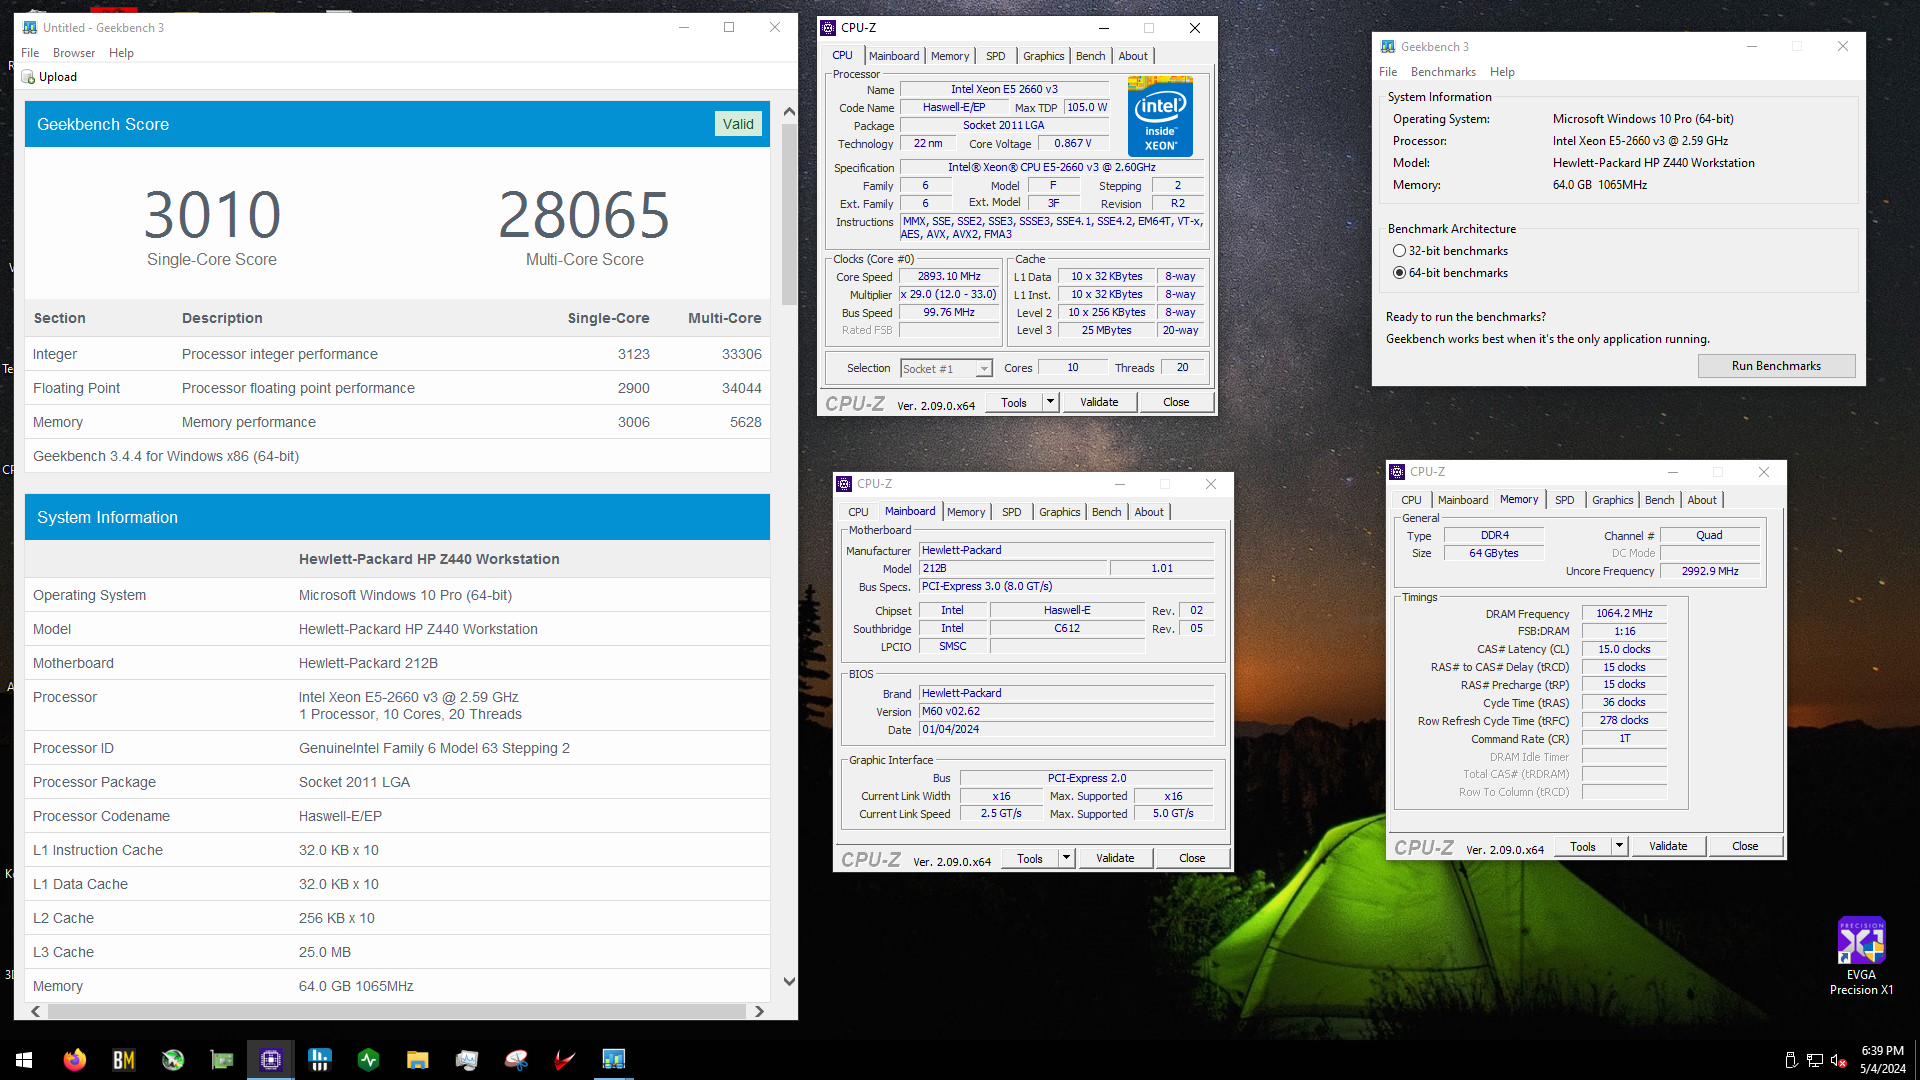This screenshot has height=1080, width=1920.
Task: Click the Core Speed 2893.10 MHz field
Action: point(949,277)
